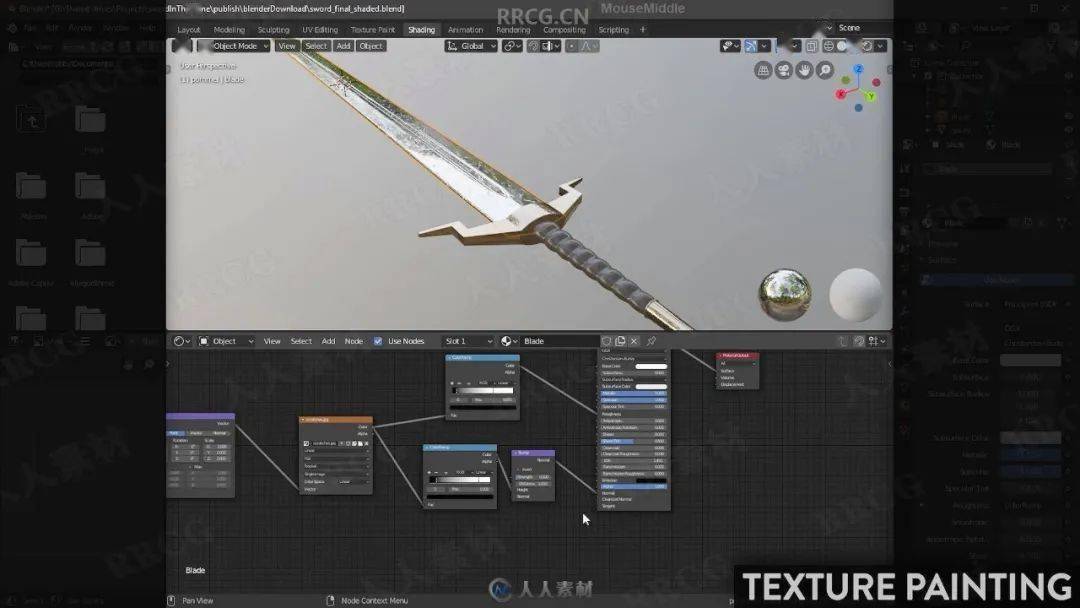Click the Select menu in shader editor header
1080x608 pixels.
click(301, 341)
